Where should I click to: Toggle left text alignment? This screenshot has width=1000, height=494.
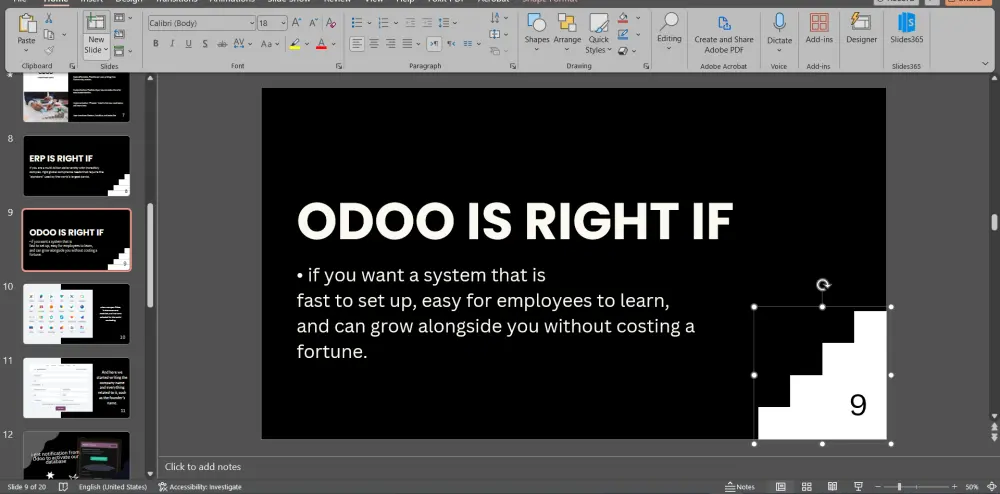(357, 44)
